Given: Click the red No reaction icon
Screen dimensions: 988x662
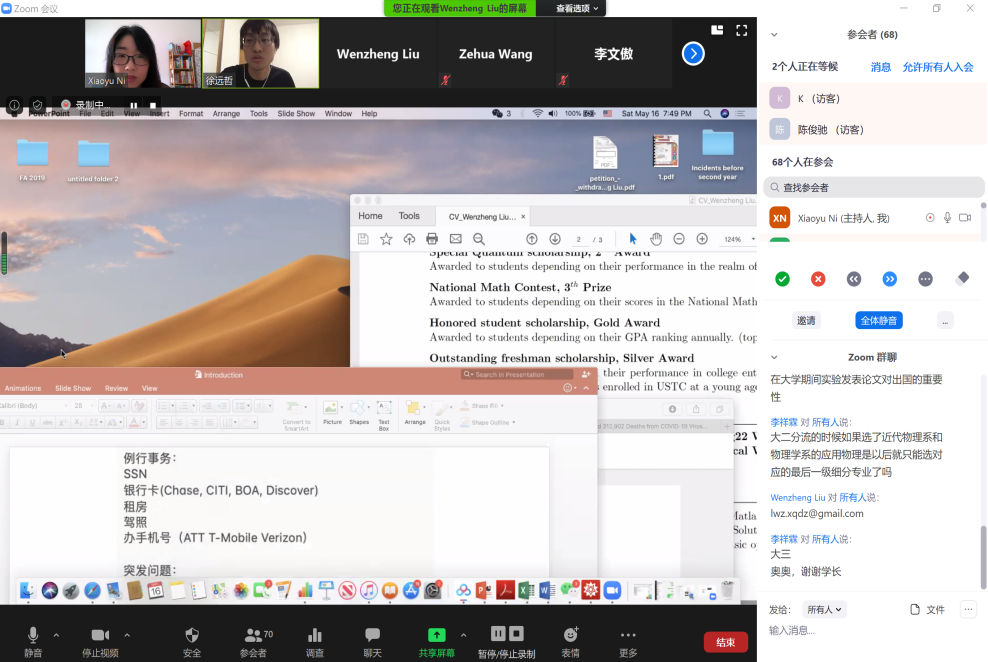Looking at the screenshot, I should (818, 279).
